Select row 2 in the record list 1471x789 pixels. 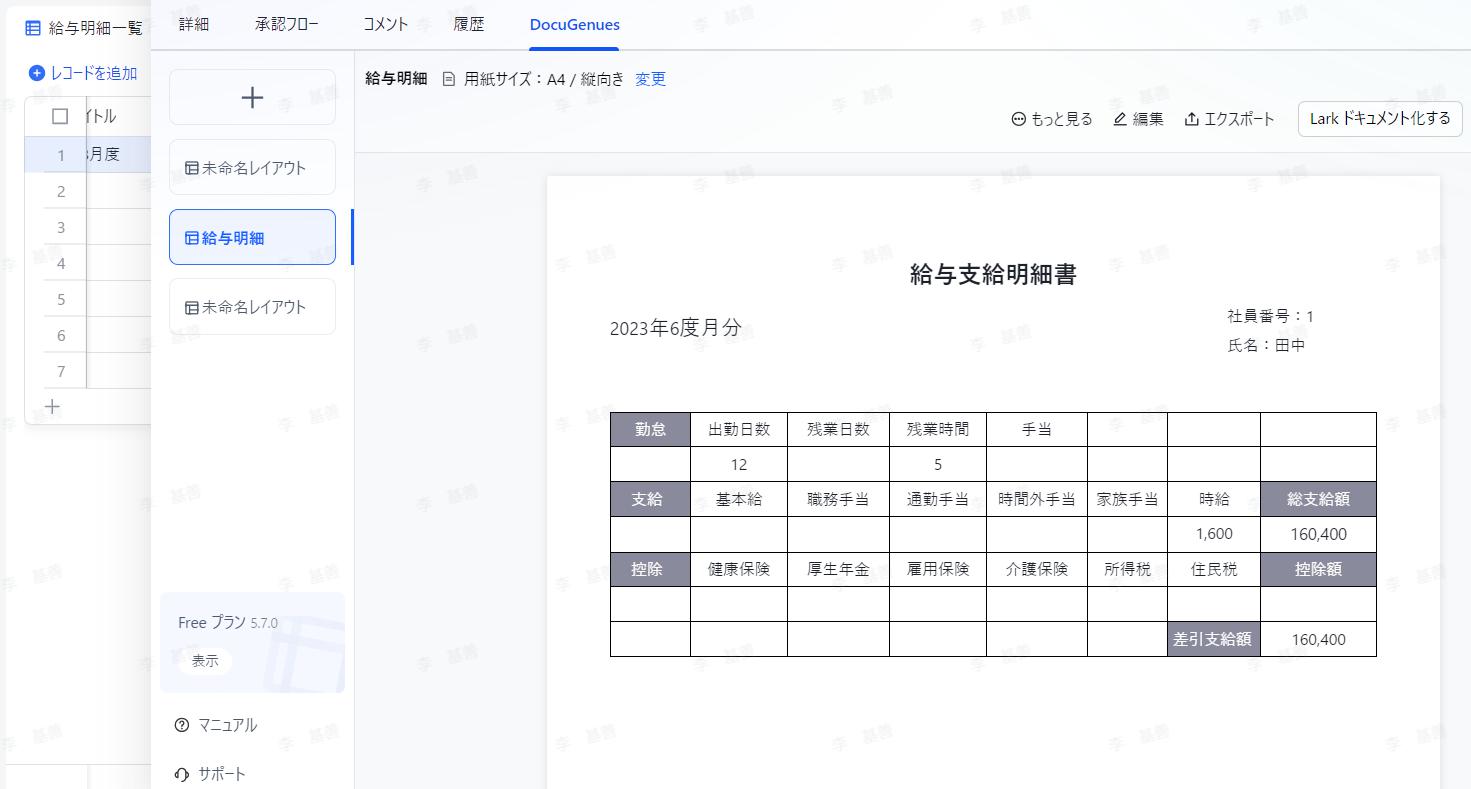[87, 191]
